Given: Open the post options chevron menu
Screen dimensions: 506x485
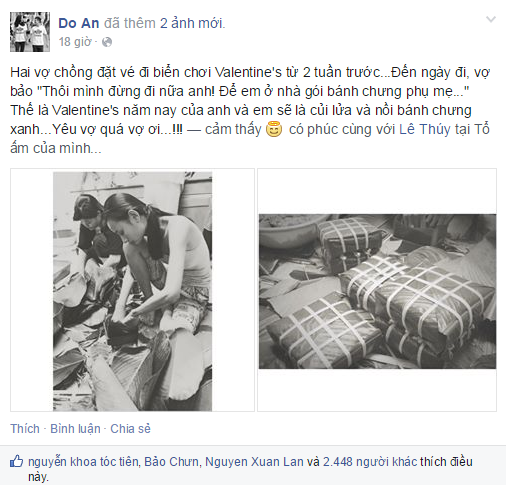Looking at the screenshot, I should [x=491, y=19].
